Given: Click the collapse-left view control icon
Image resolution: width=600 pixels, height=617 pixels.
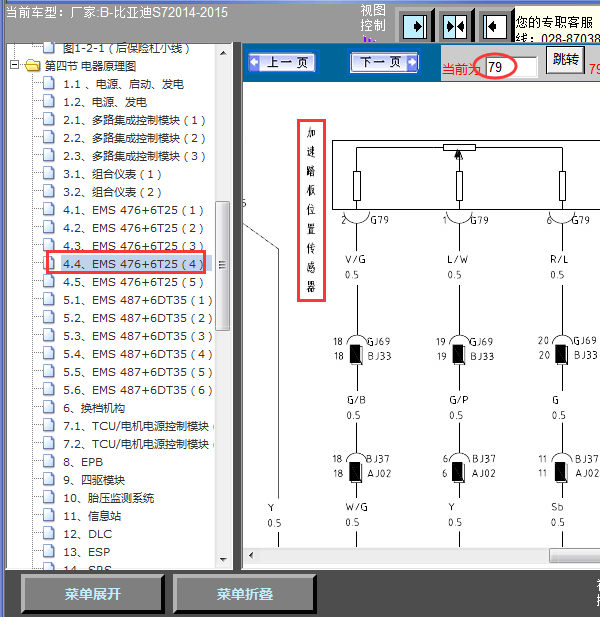Looking at the screenshot, I should [x=494, y=26].
